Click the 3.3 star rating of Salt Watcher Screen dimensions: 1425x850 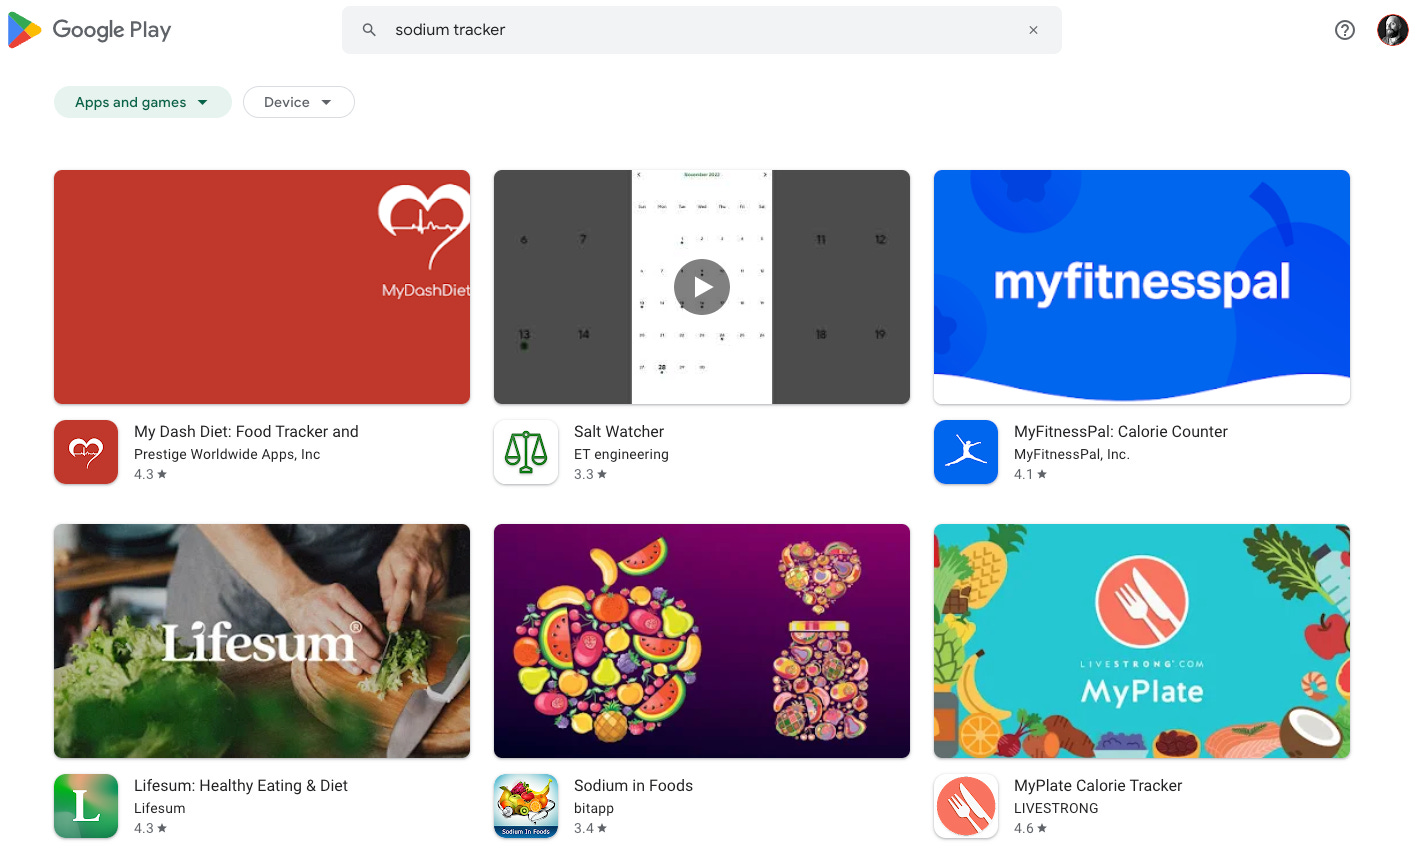(590, 474)
